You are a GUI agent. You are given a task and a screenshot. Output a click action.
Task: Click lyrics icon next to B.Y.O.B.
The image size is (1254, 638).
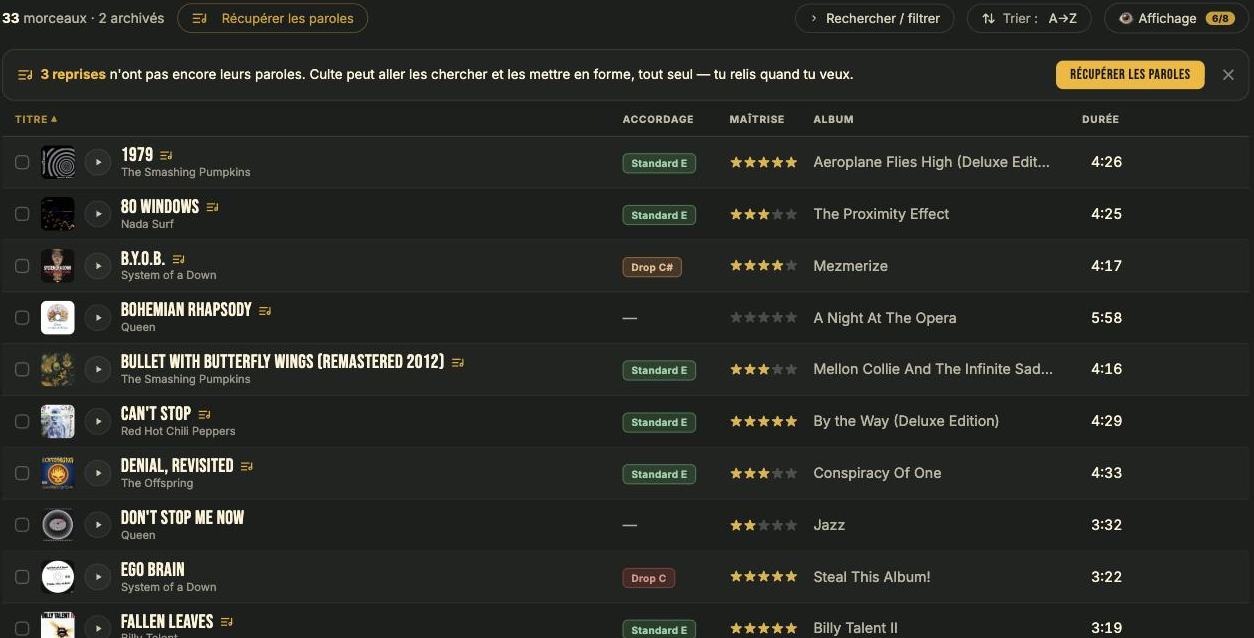pos(178,259)
